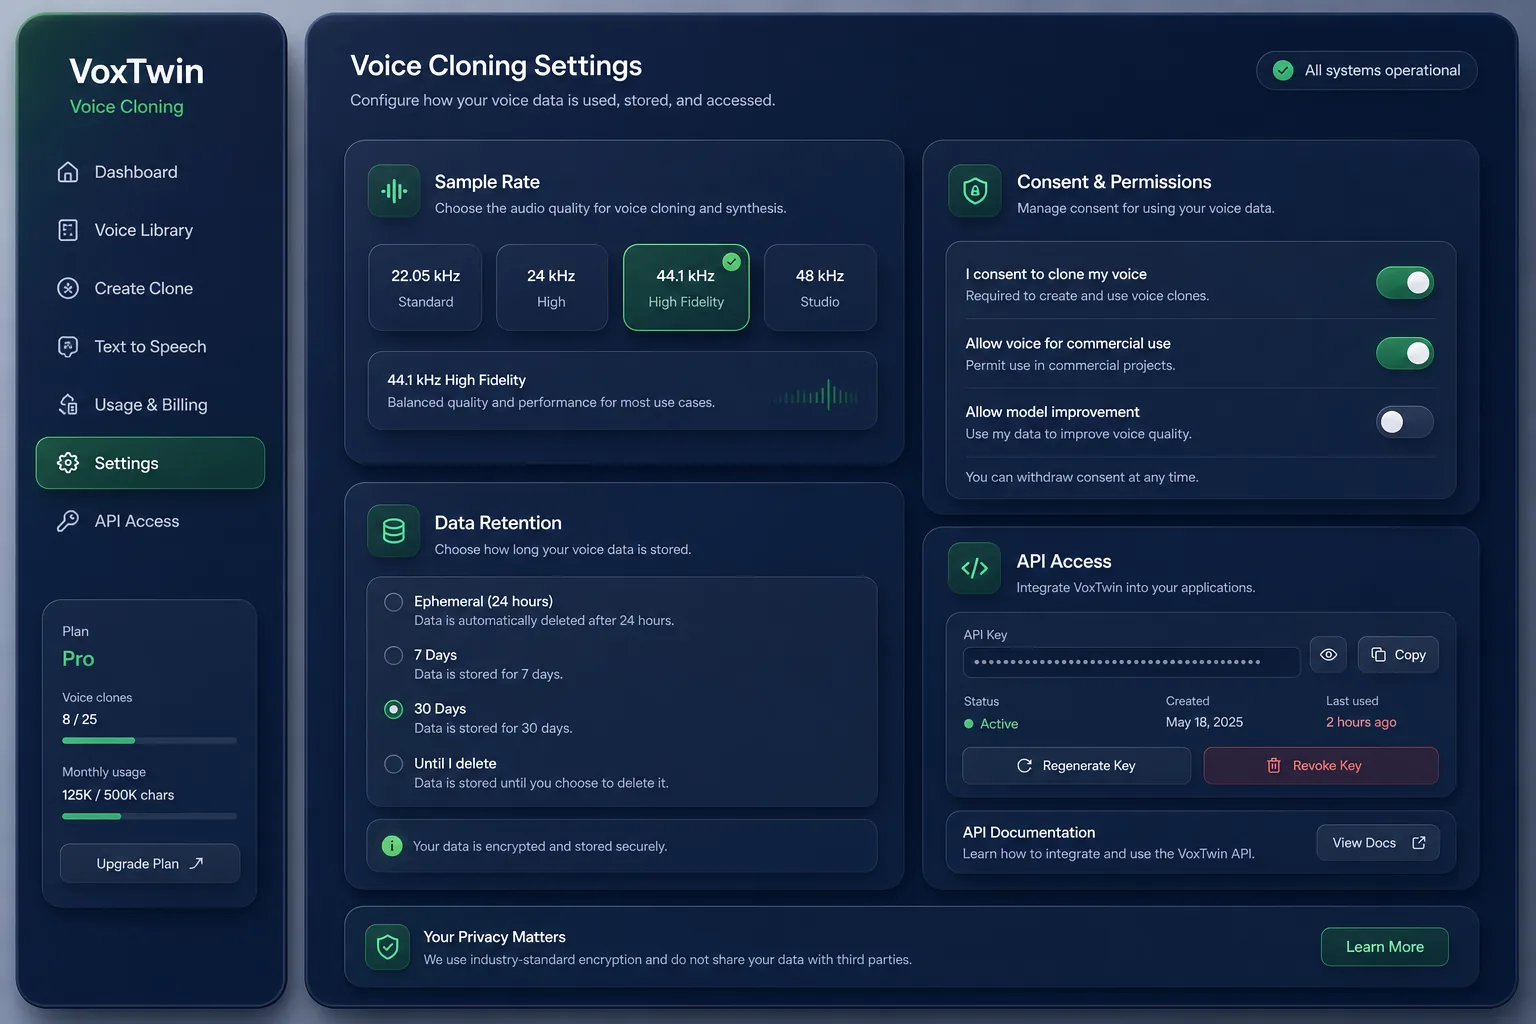This screenshot has height=1024, width=1536.
Task: Click the Create Clone icon
Action: [68, 288]
